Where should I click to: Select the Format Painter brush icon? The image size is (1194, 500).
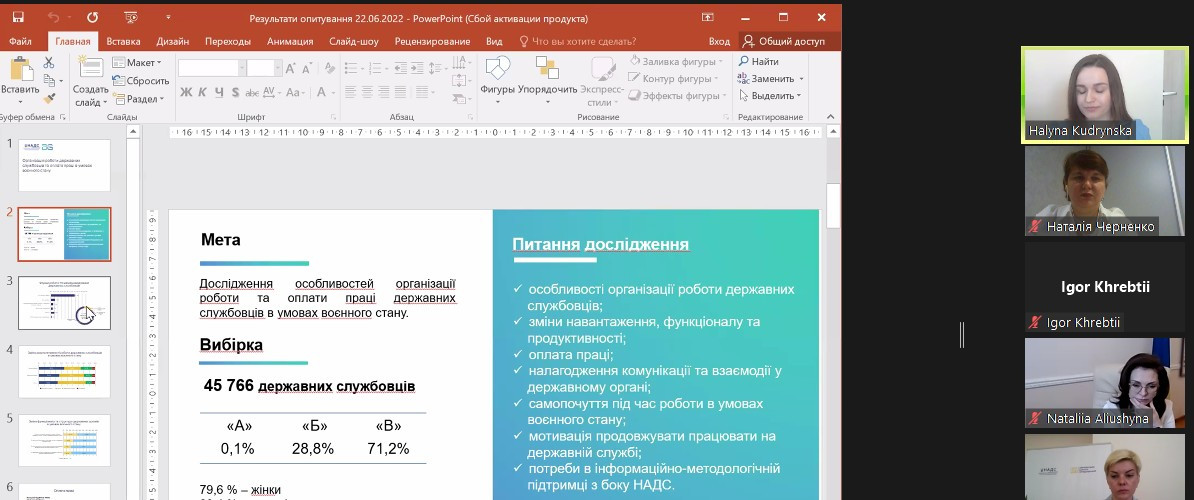point(48,98)
